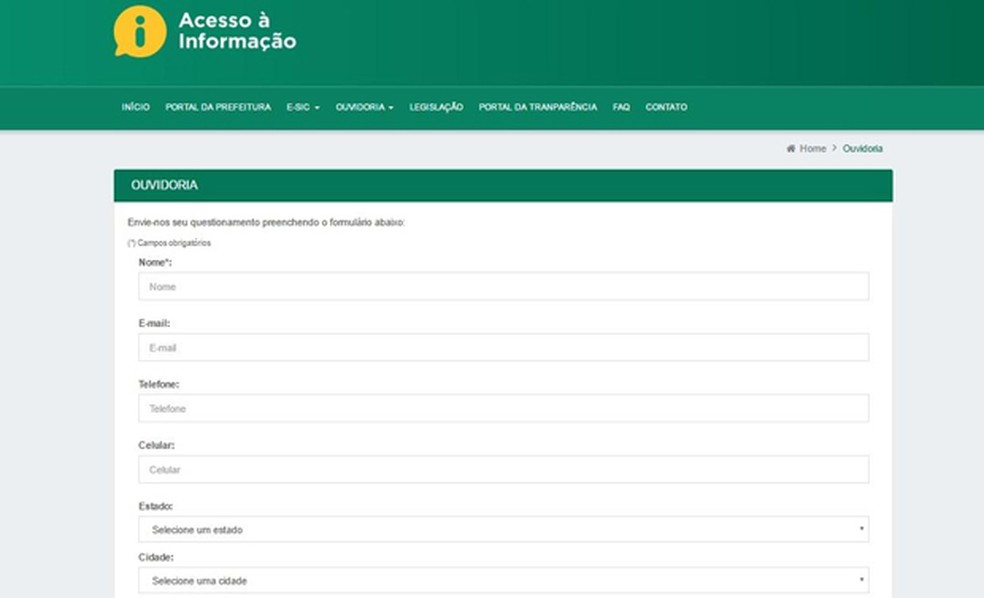
Task: Click the Celular input field
Action: (500, 468)
